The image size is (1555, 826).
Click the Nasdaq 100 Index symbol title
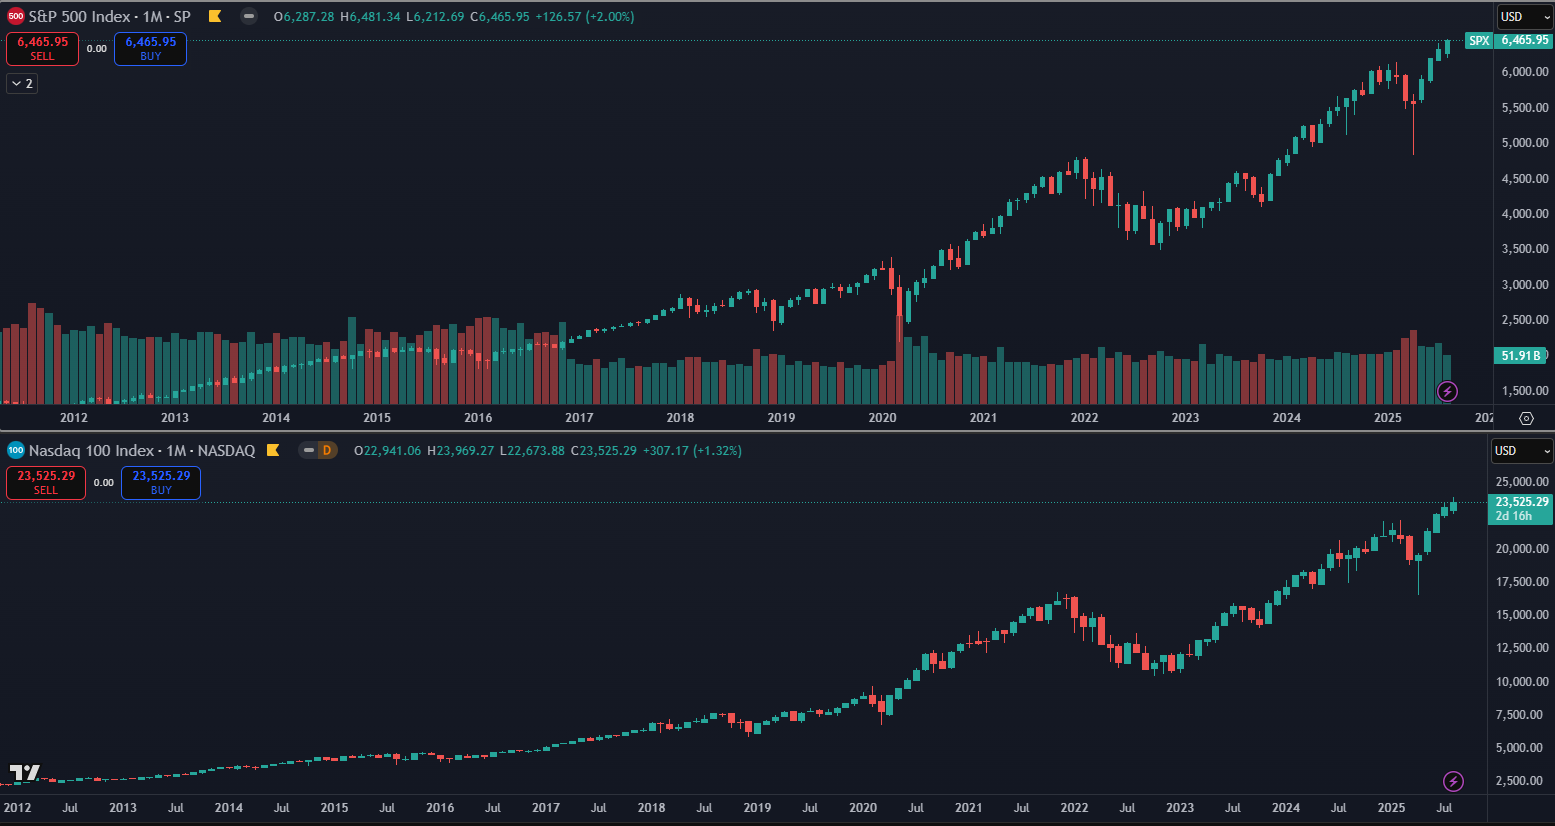coord(141,451)
